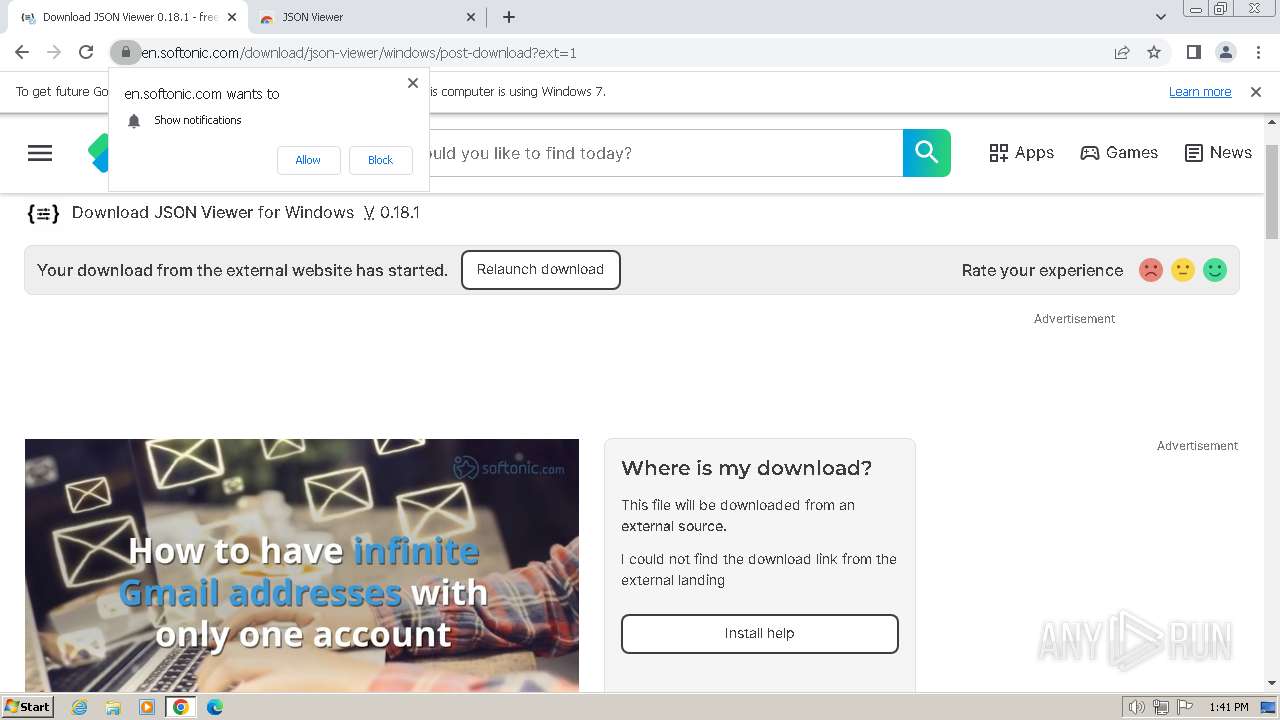Open the Softonic hamburger menu
This screenshot has width=1280, height=720.
click(x=40, y=153)
